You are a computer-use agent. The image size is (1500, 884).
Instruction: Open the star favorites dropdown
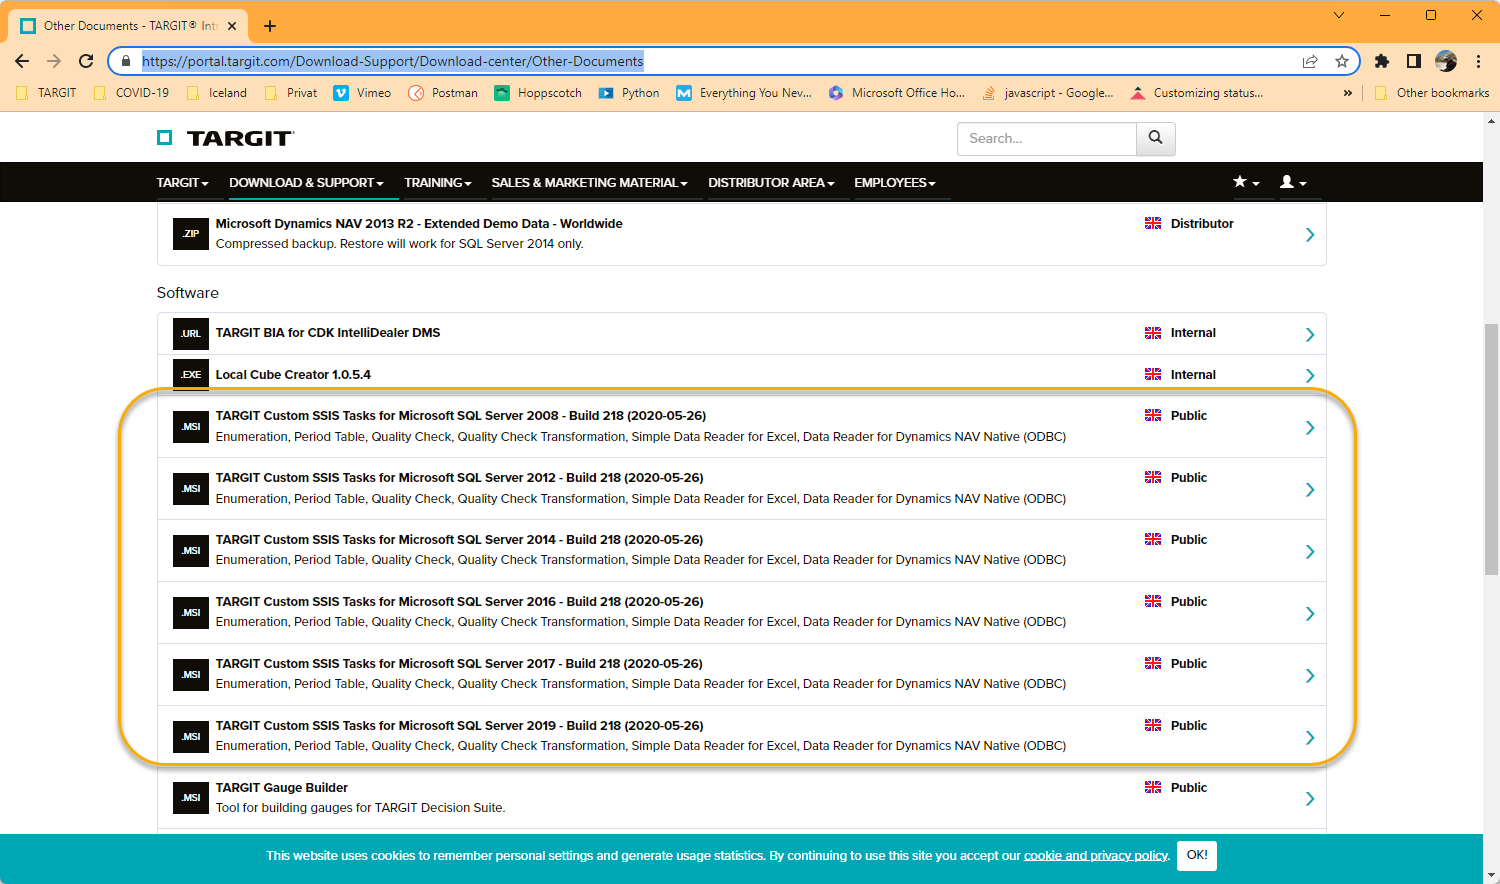[1246, 182]
